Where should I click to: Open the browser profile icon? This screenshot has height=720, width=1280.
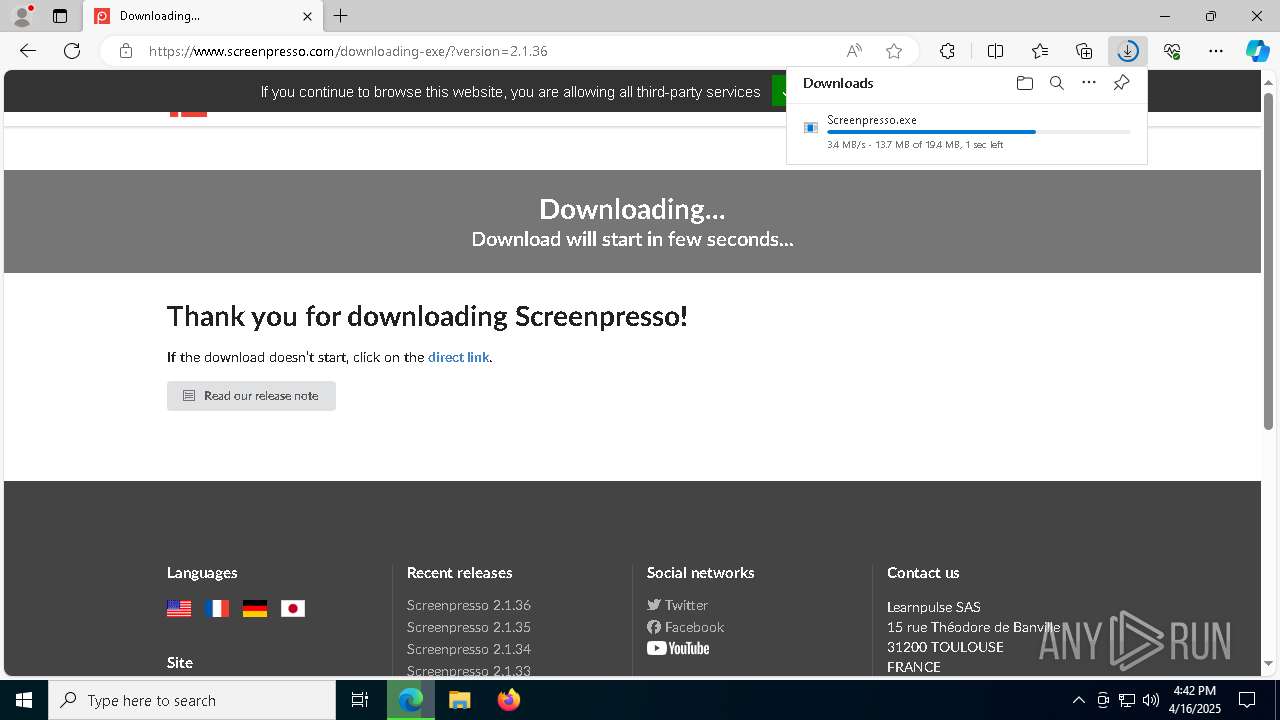tap(22, 16)
